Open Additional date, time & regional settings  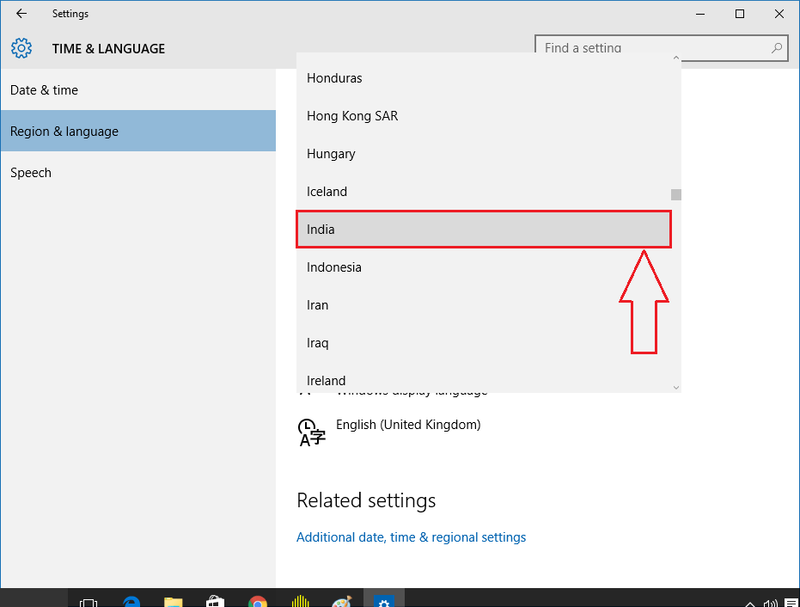click(x=411, y=537)
